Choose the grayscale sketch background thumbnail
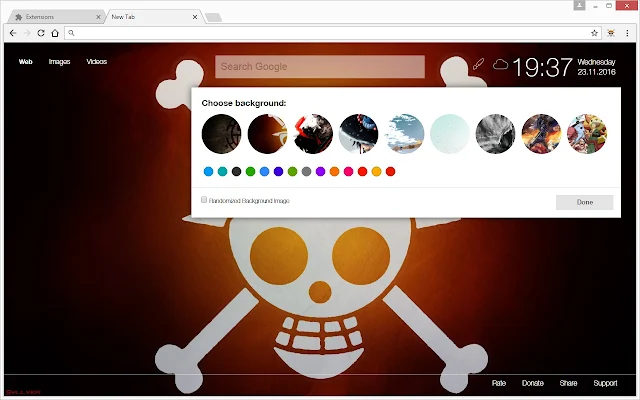 pos(496,134)
